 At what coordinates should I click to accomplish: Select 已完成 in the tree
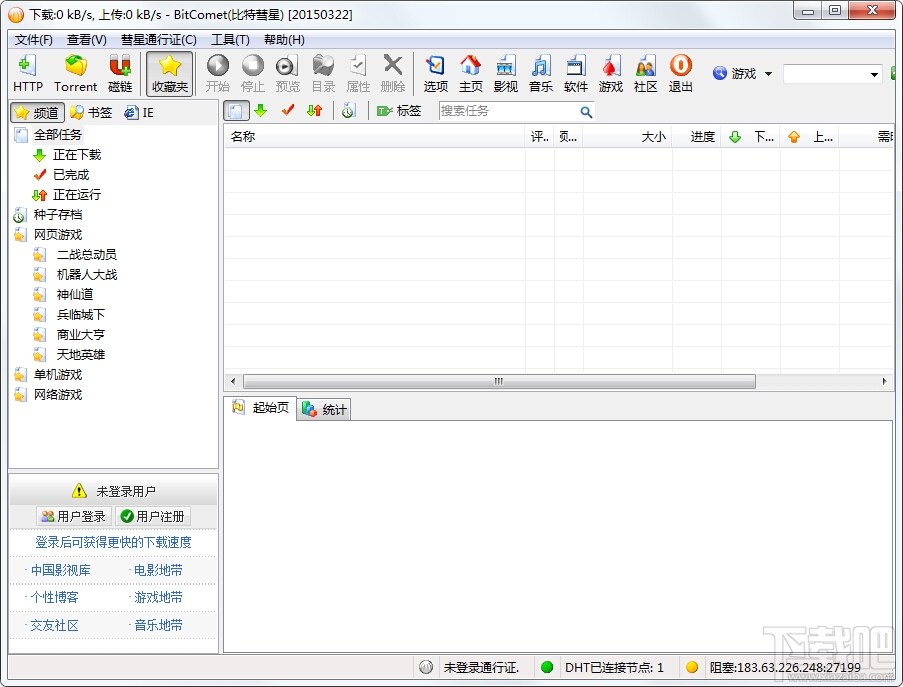(x=71, y=174)
